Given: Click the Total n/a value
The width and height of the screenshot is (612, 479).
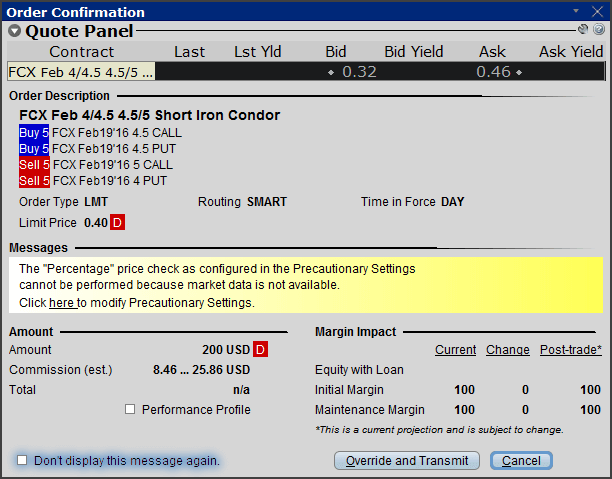Looking at the screenshot, I should coord(242,390).
